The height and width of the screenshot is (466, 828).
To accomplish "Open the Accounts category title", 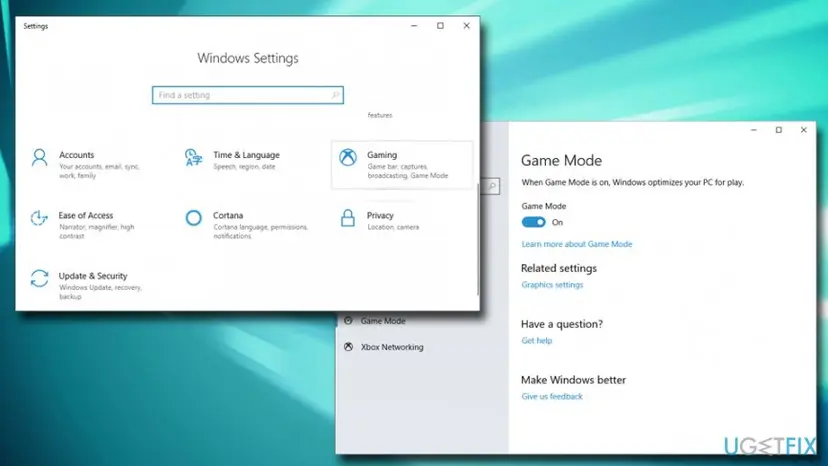I will click(77, 155).
